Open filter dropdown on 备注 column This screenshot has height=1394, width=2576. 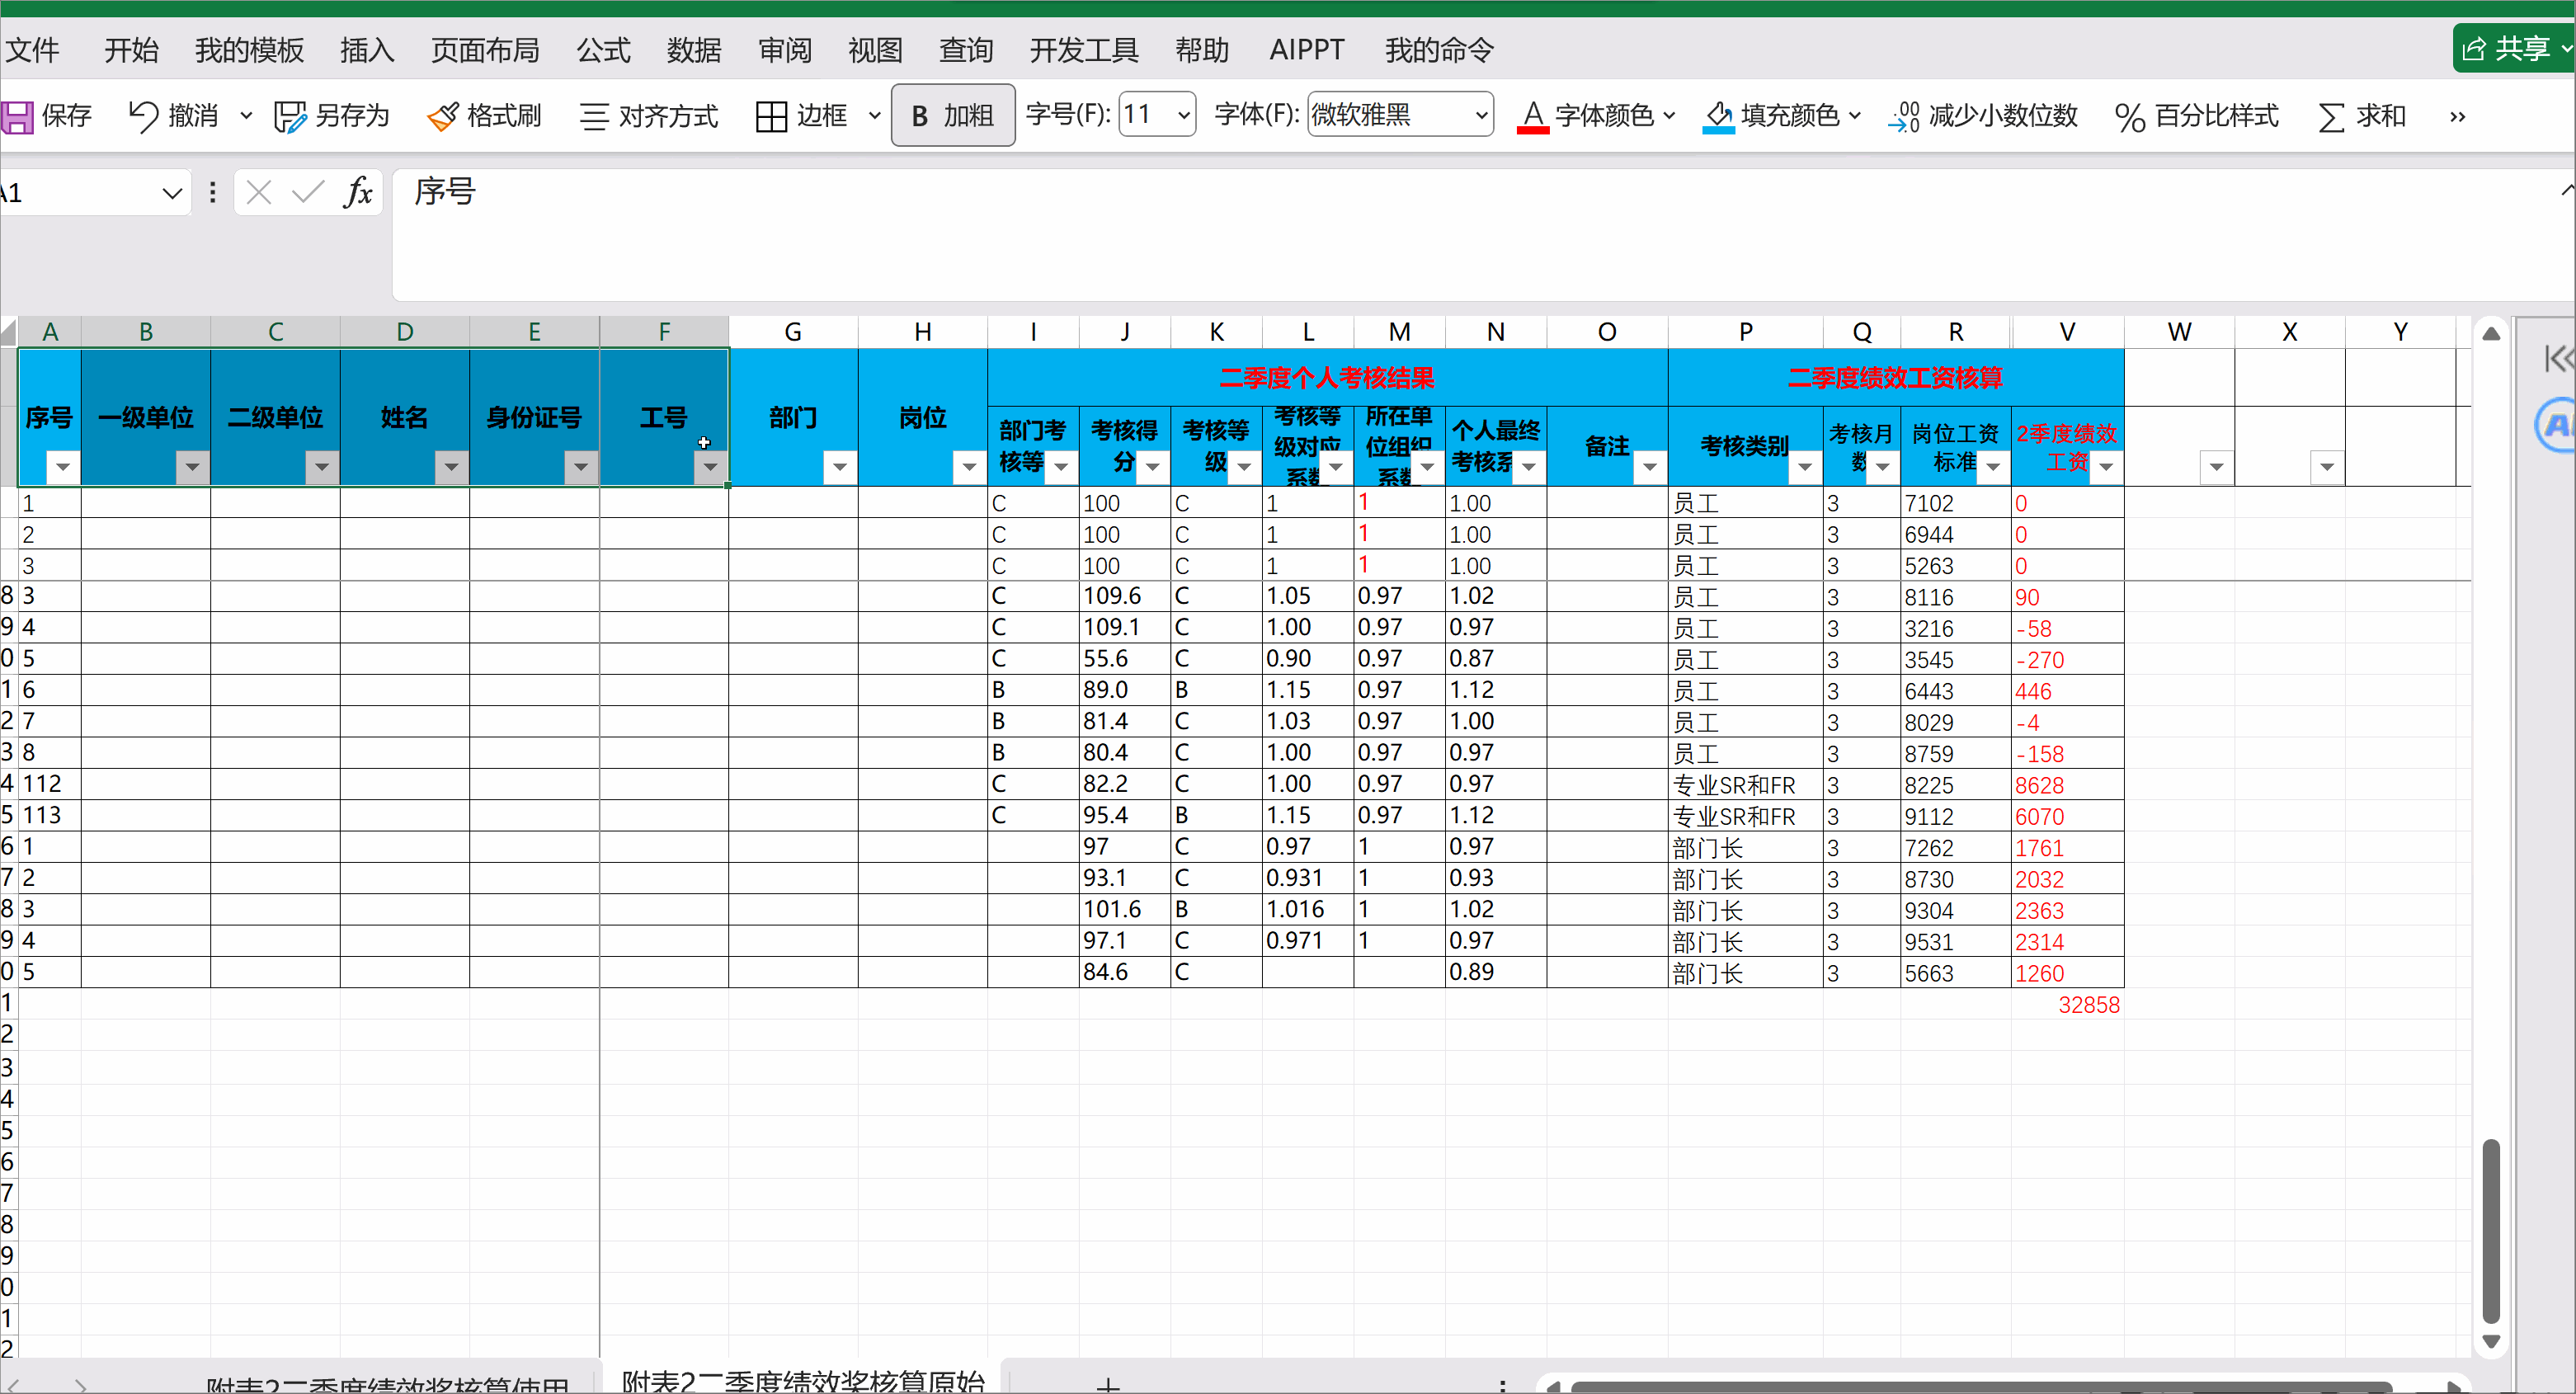pos(1650,467)
